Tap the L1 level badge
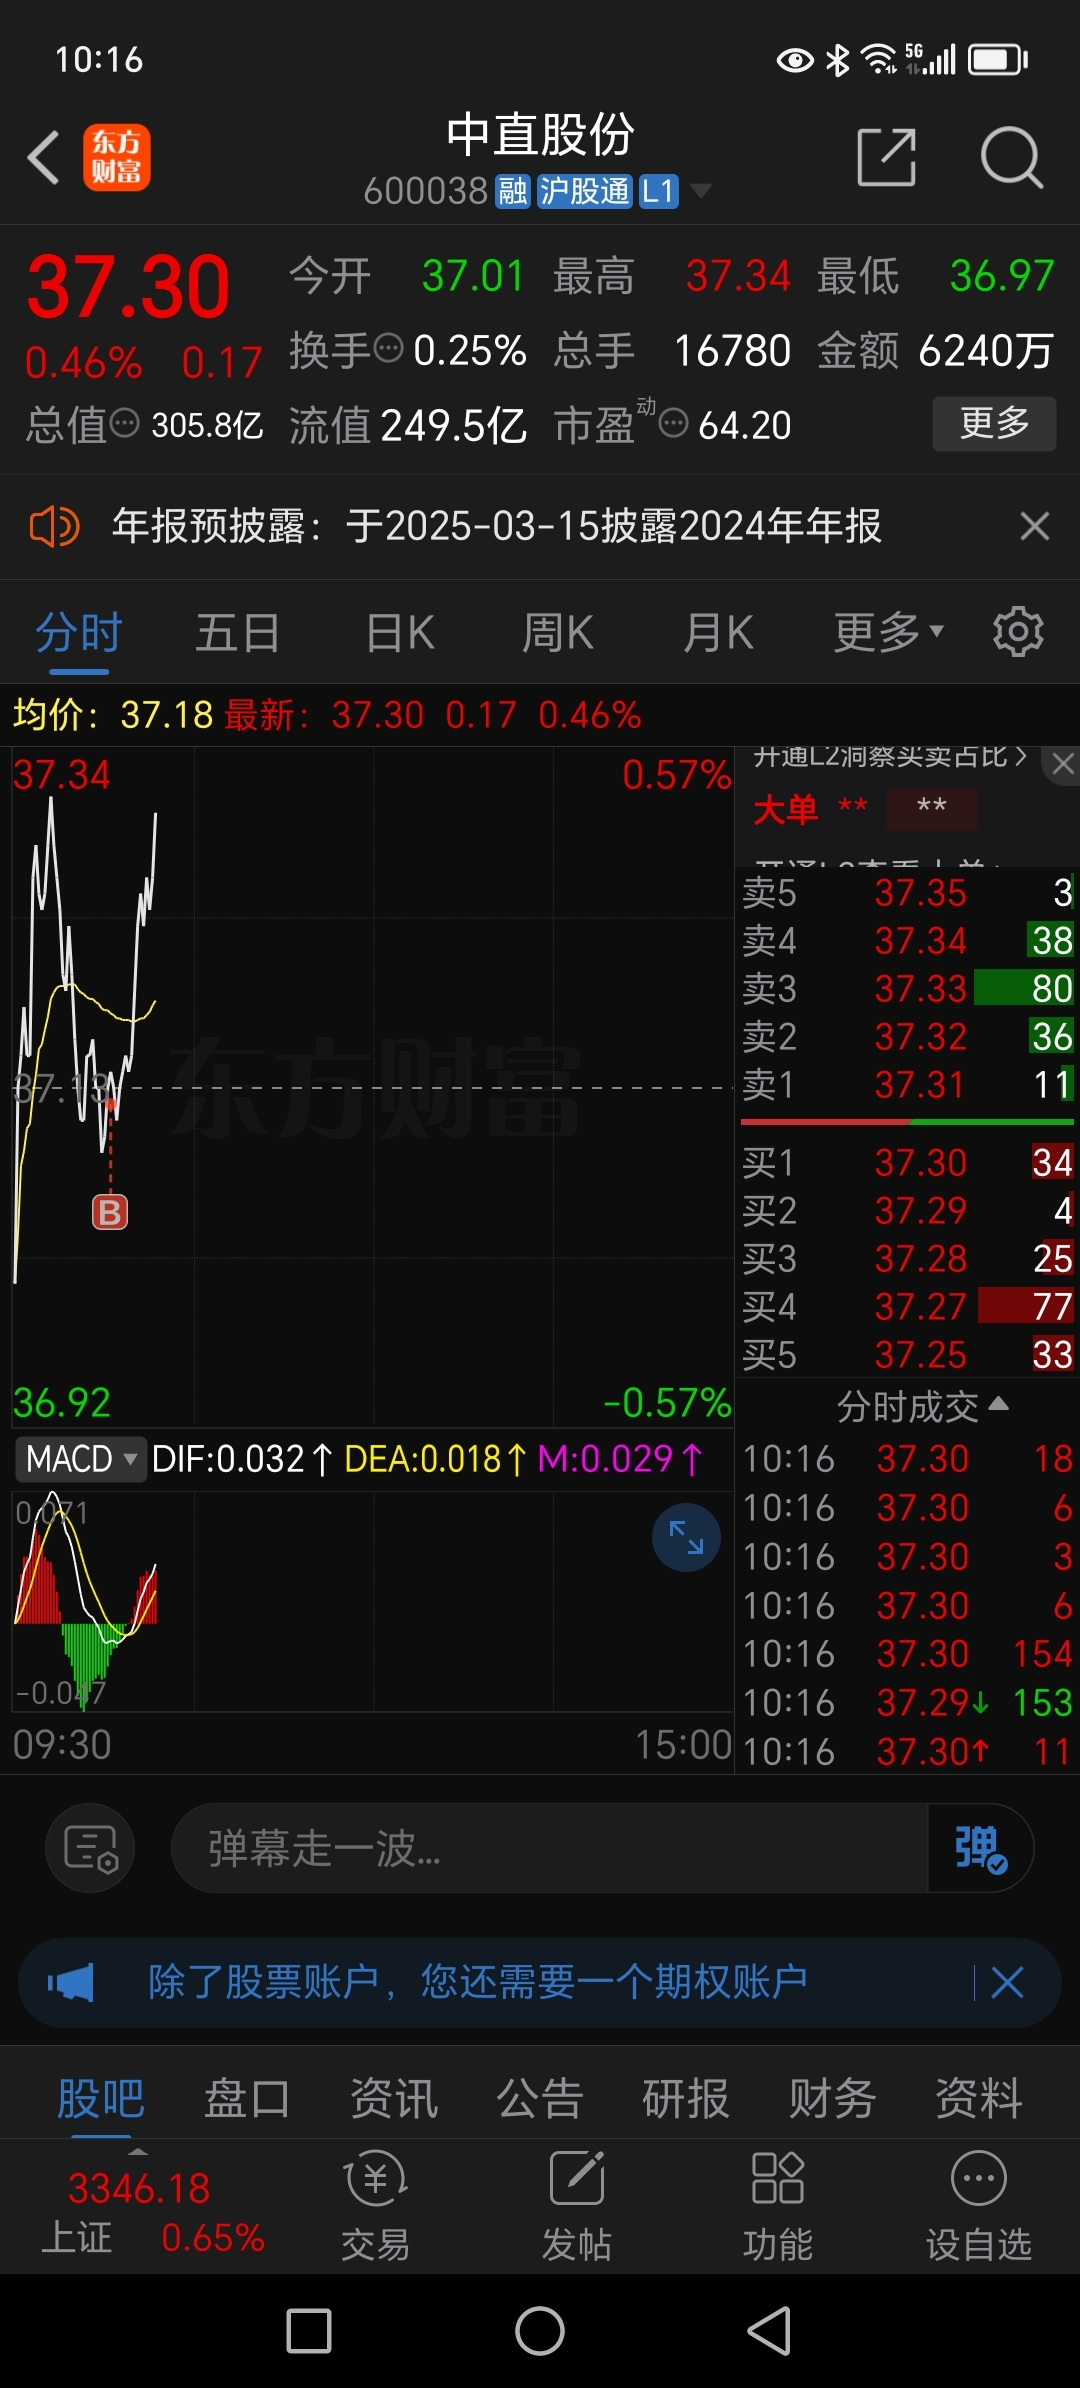The width and height of the screenshot is (1080, 2388). pyautogui.click(x=659, y=190)
